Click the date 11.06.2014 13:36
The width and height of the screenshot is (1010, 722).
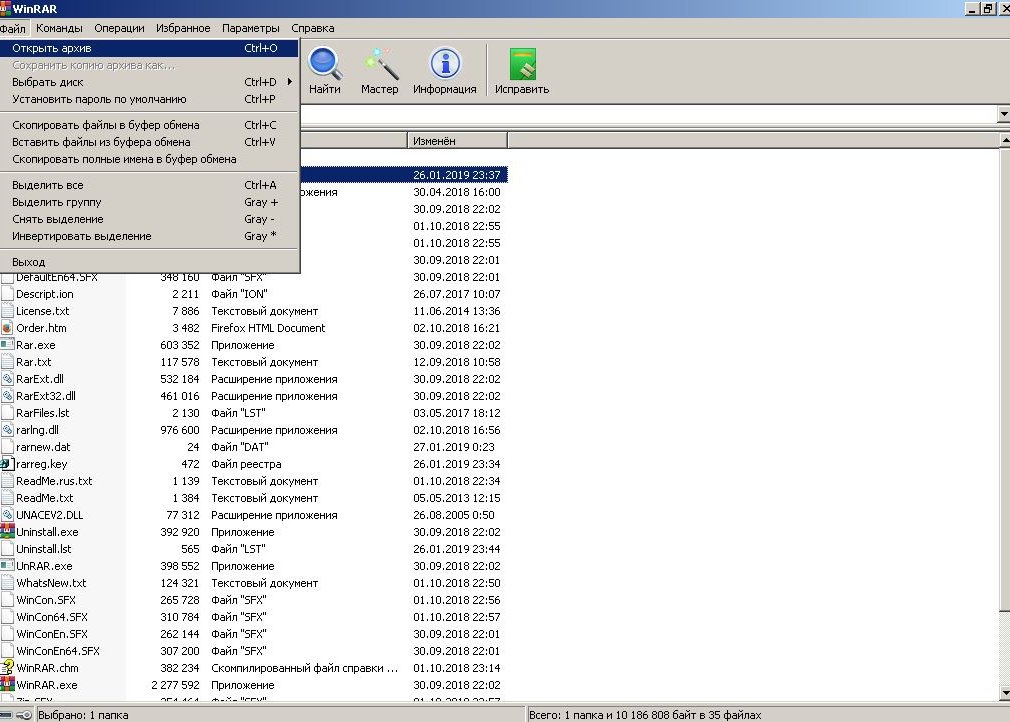457,311
